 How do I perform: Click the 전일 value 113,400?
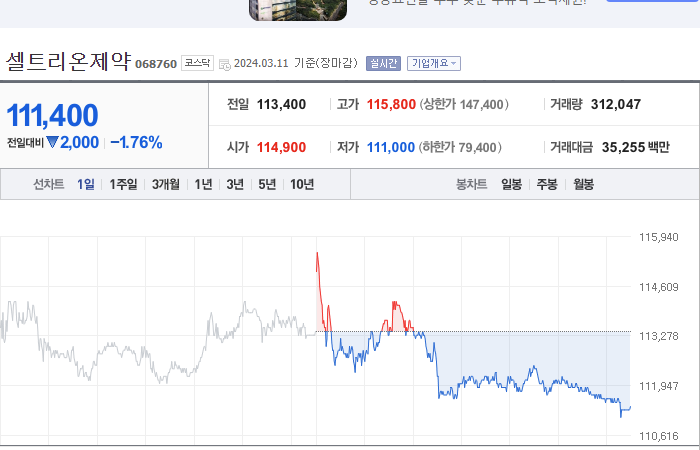tap(281, 104)
